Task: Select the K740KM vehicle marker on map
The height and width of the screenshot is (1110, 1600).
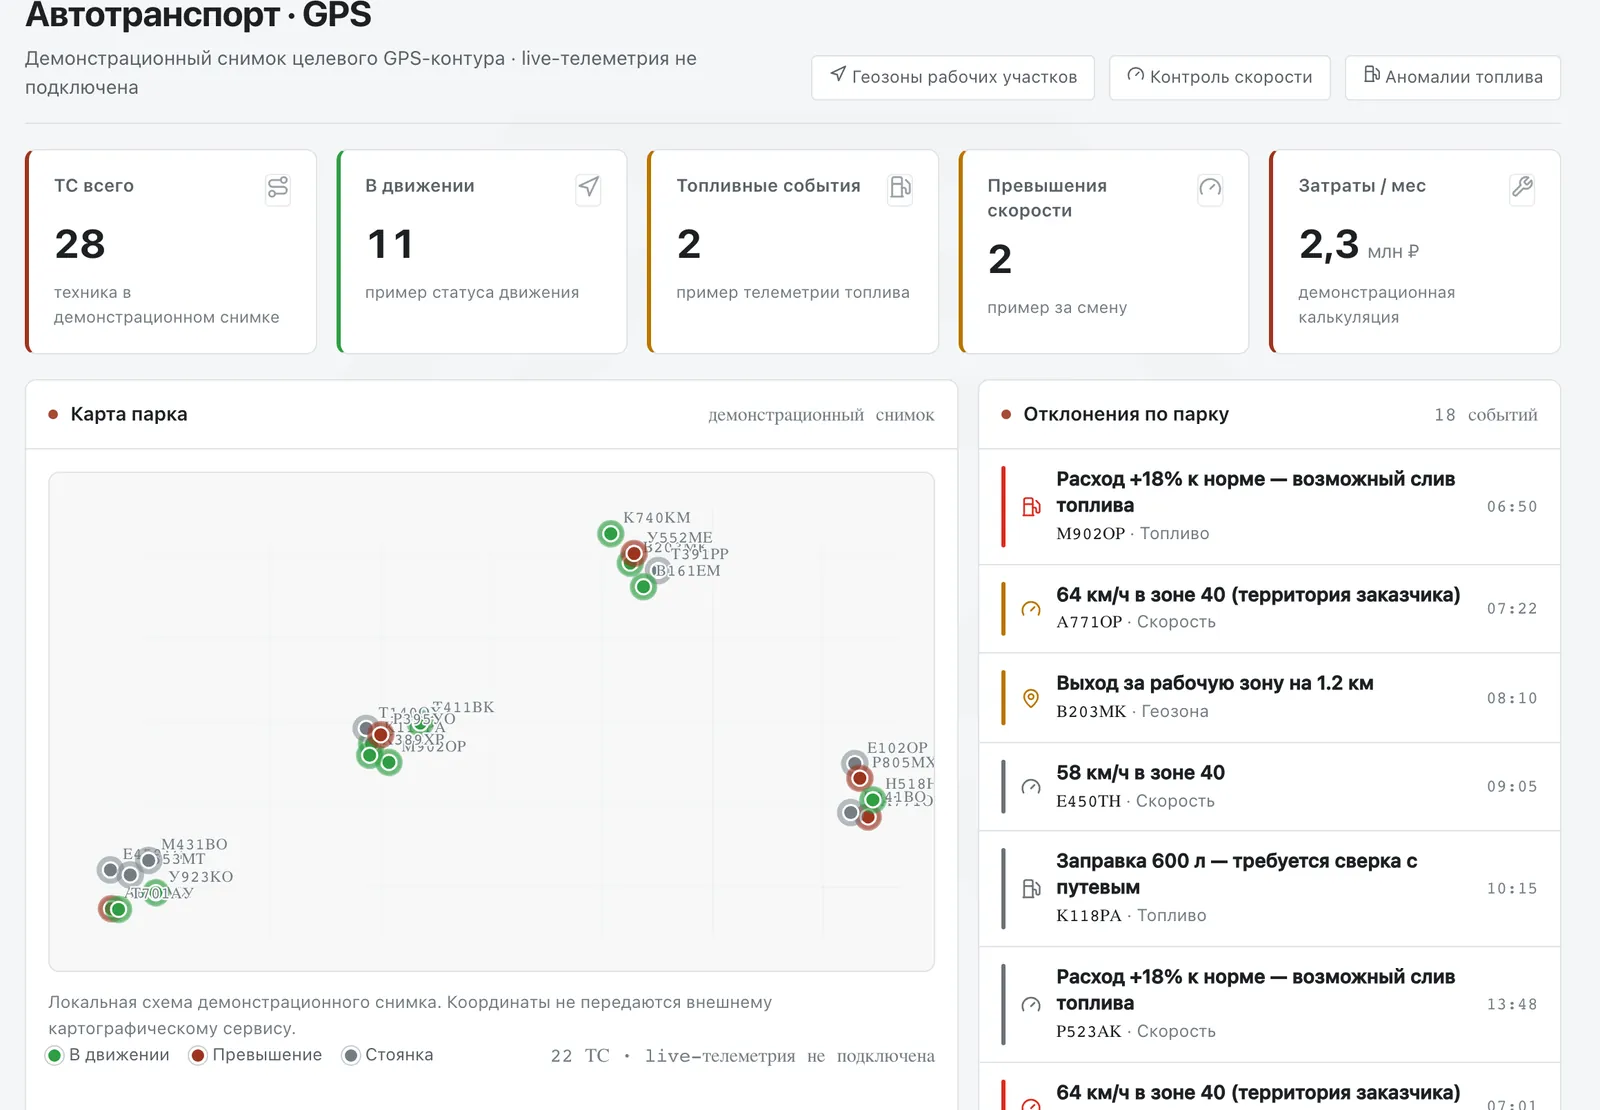Action: click(x=610, y=533)
